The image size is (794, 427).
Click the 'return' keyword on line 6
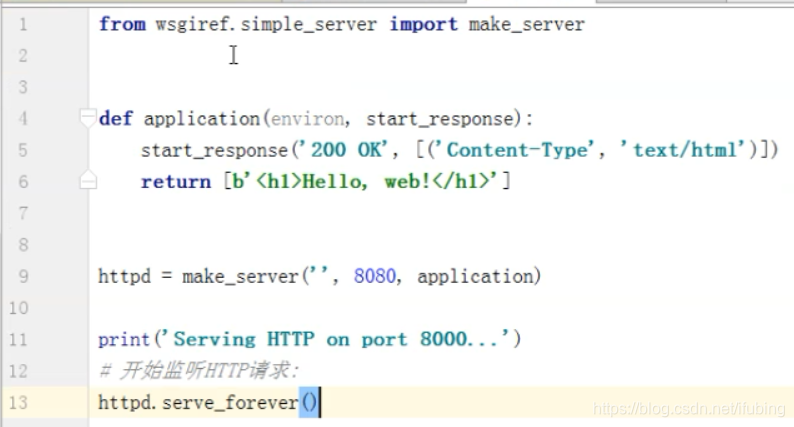point(176,182)
